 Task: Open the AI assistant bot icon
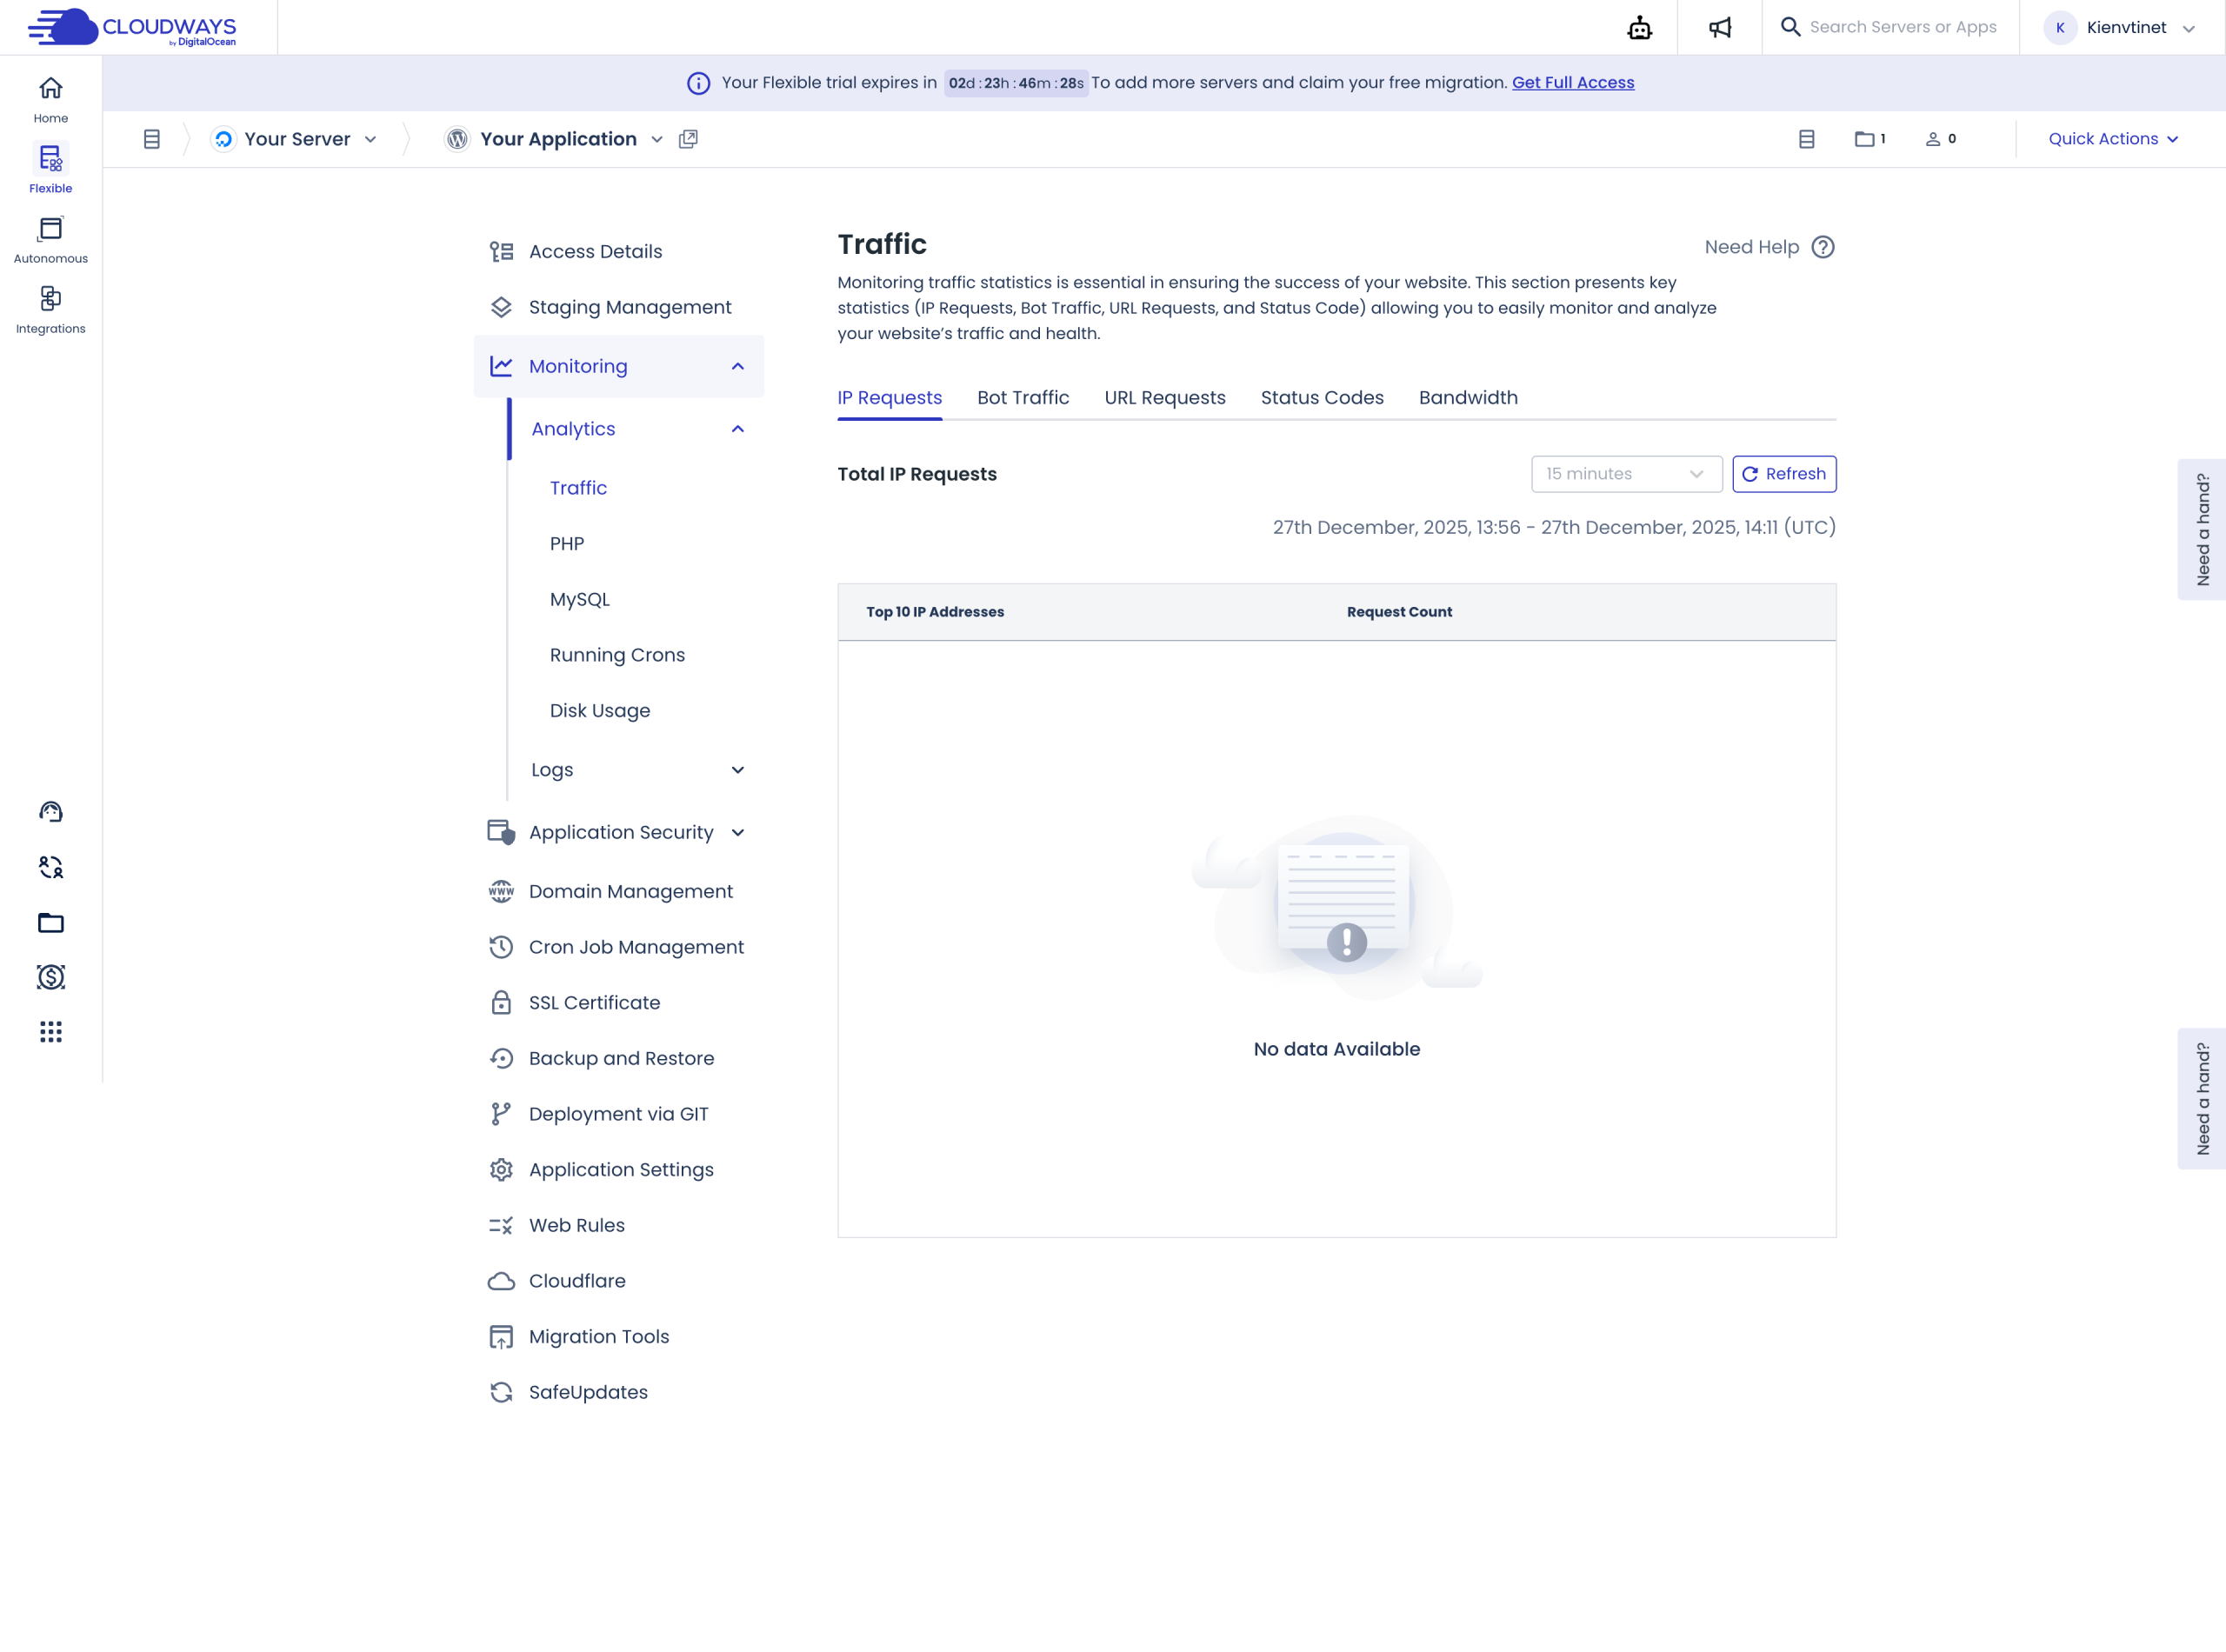point(1639,28)
